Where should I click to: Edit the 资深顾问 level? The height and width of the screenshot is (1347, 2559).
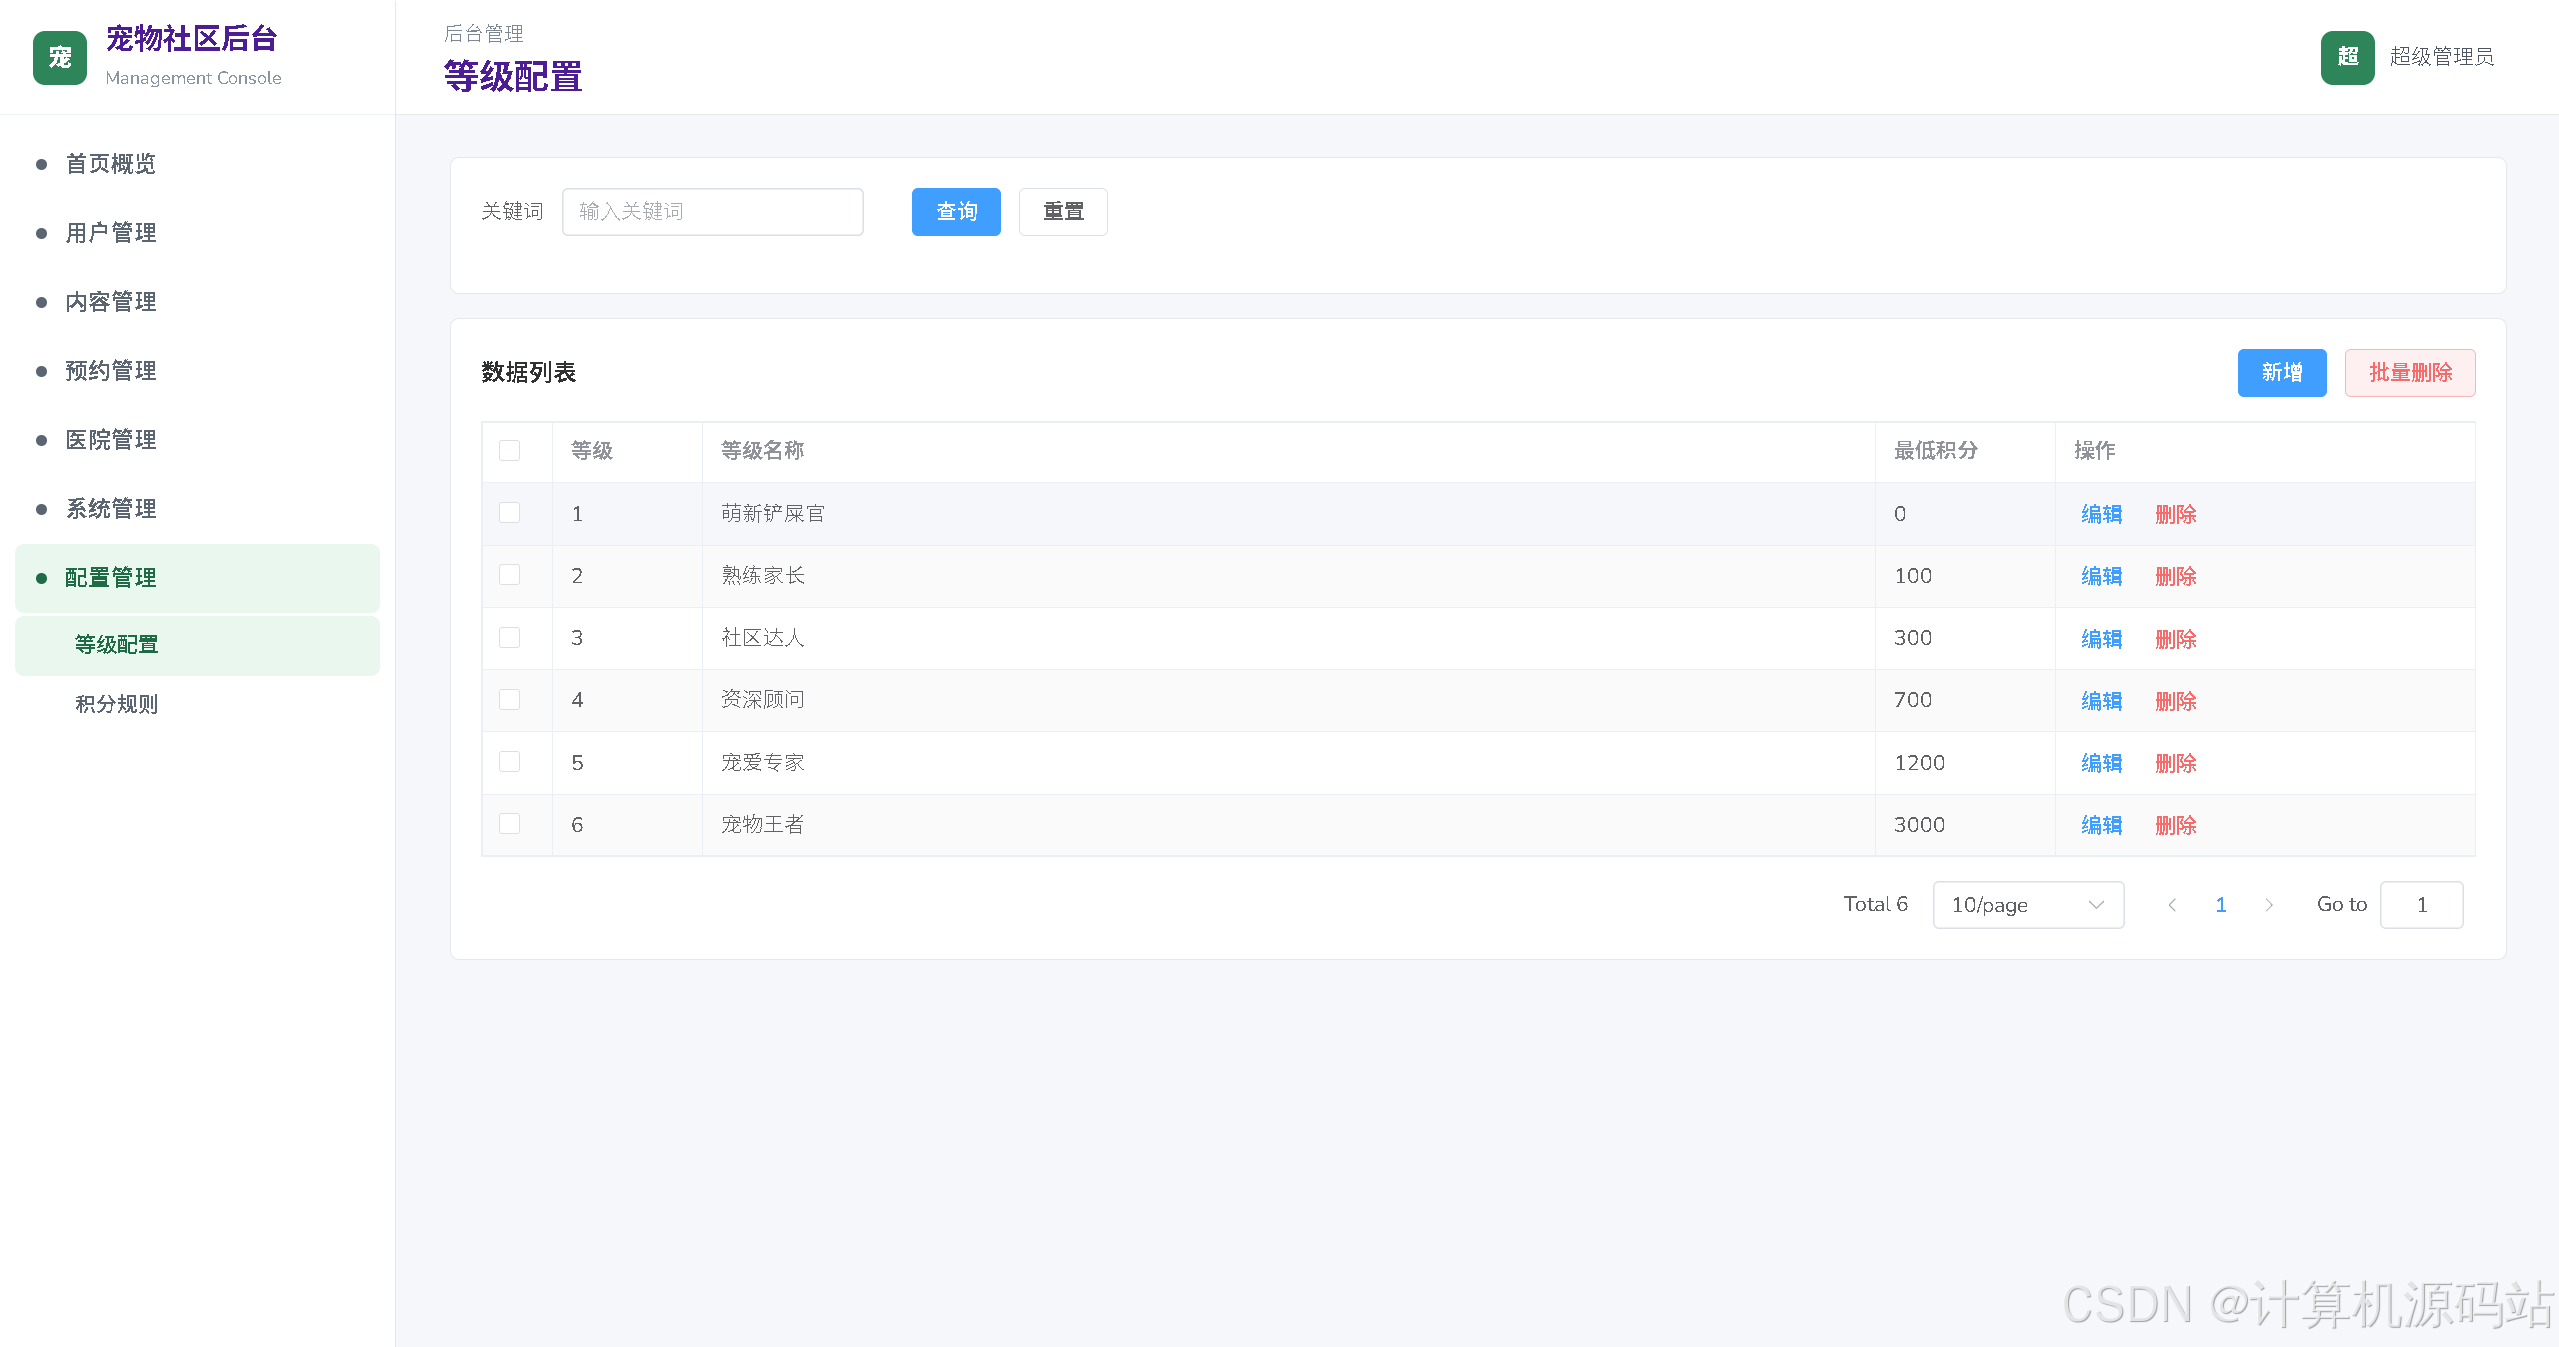(2101, 701)
